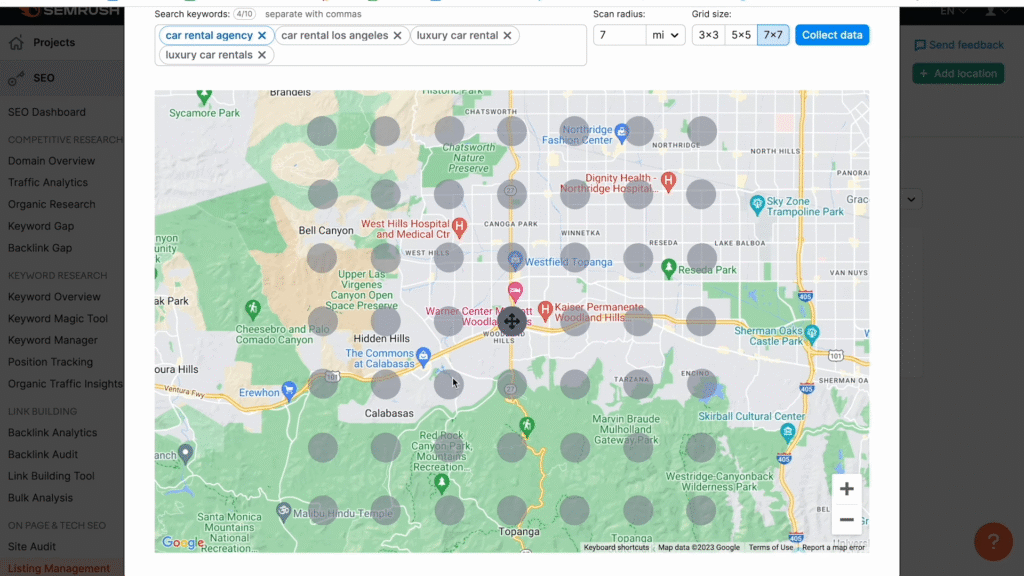Click the Collect data button
This screenshot has width=1024, height=576.
832,35
